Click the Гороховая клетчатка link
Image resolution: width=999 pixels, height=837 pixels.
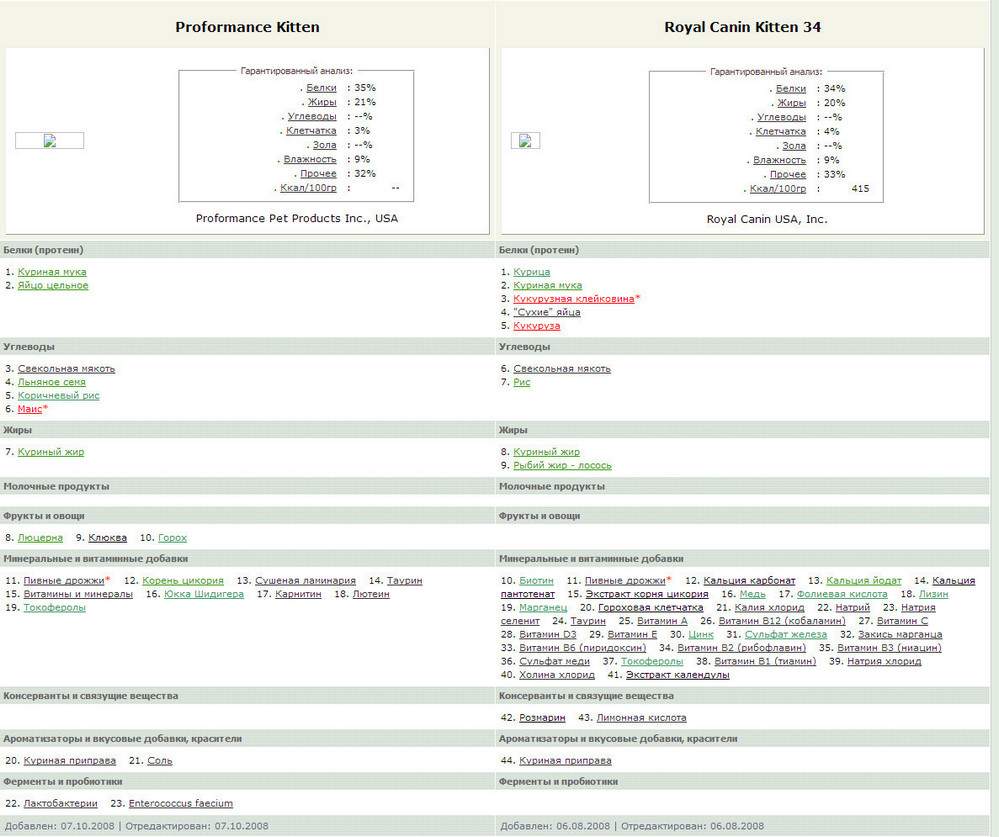click(x=650, y=608)
